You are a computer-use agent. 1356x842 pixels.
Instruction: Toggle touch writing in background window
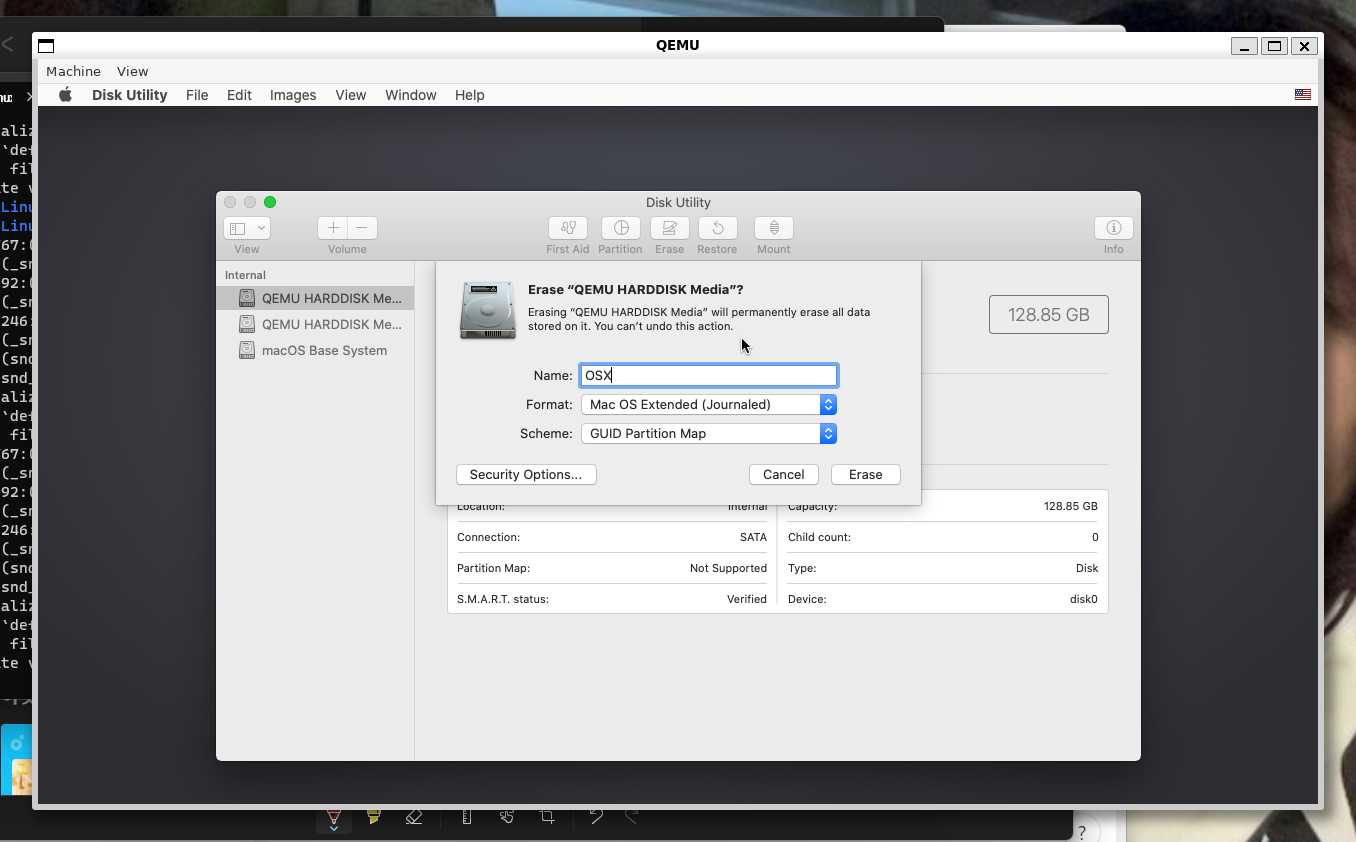point(507,816)
